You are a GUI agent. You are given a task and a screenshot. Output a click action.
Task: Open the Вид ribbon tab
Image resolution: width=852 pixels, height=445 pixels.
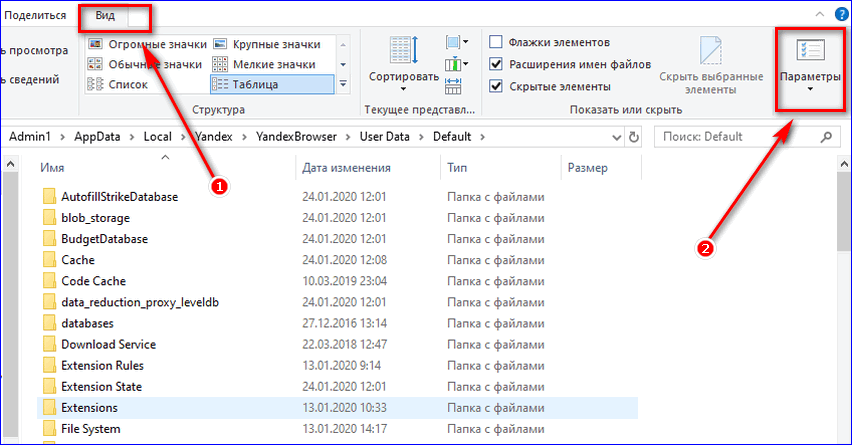(105, 16)
